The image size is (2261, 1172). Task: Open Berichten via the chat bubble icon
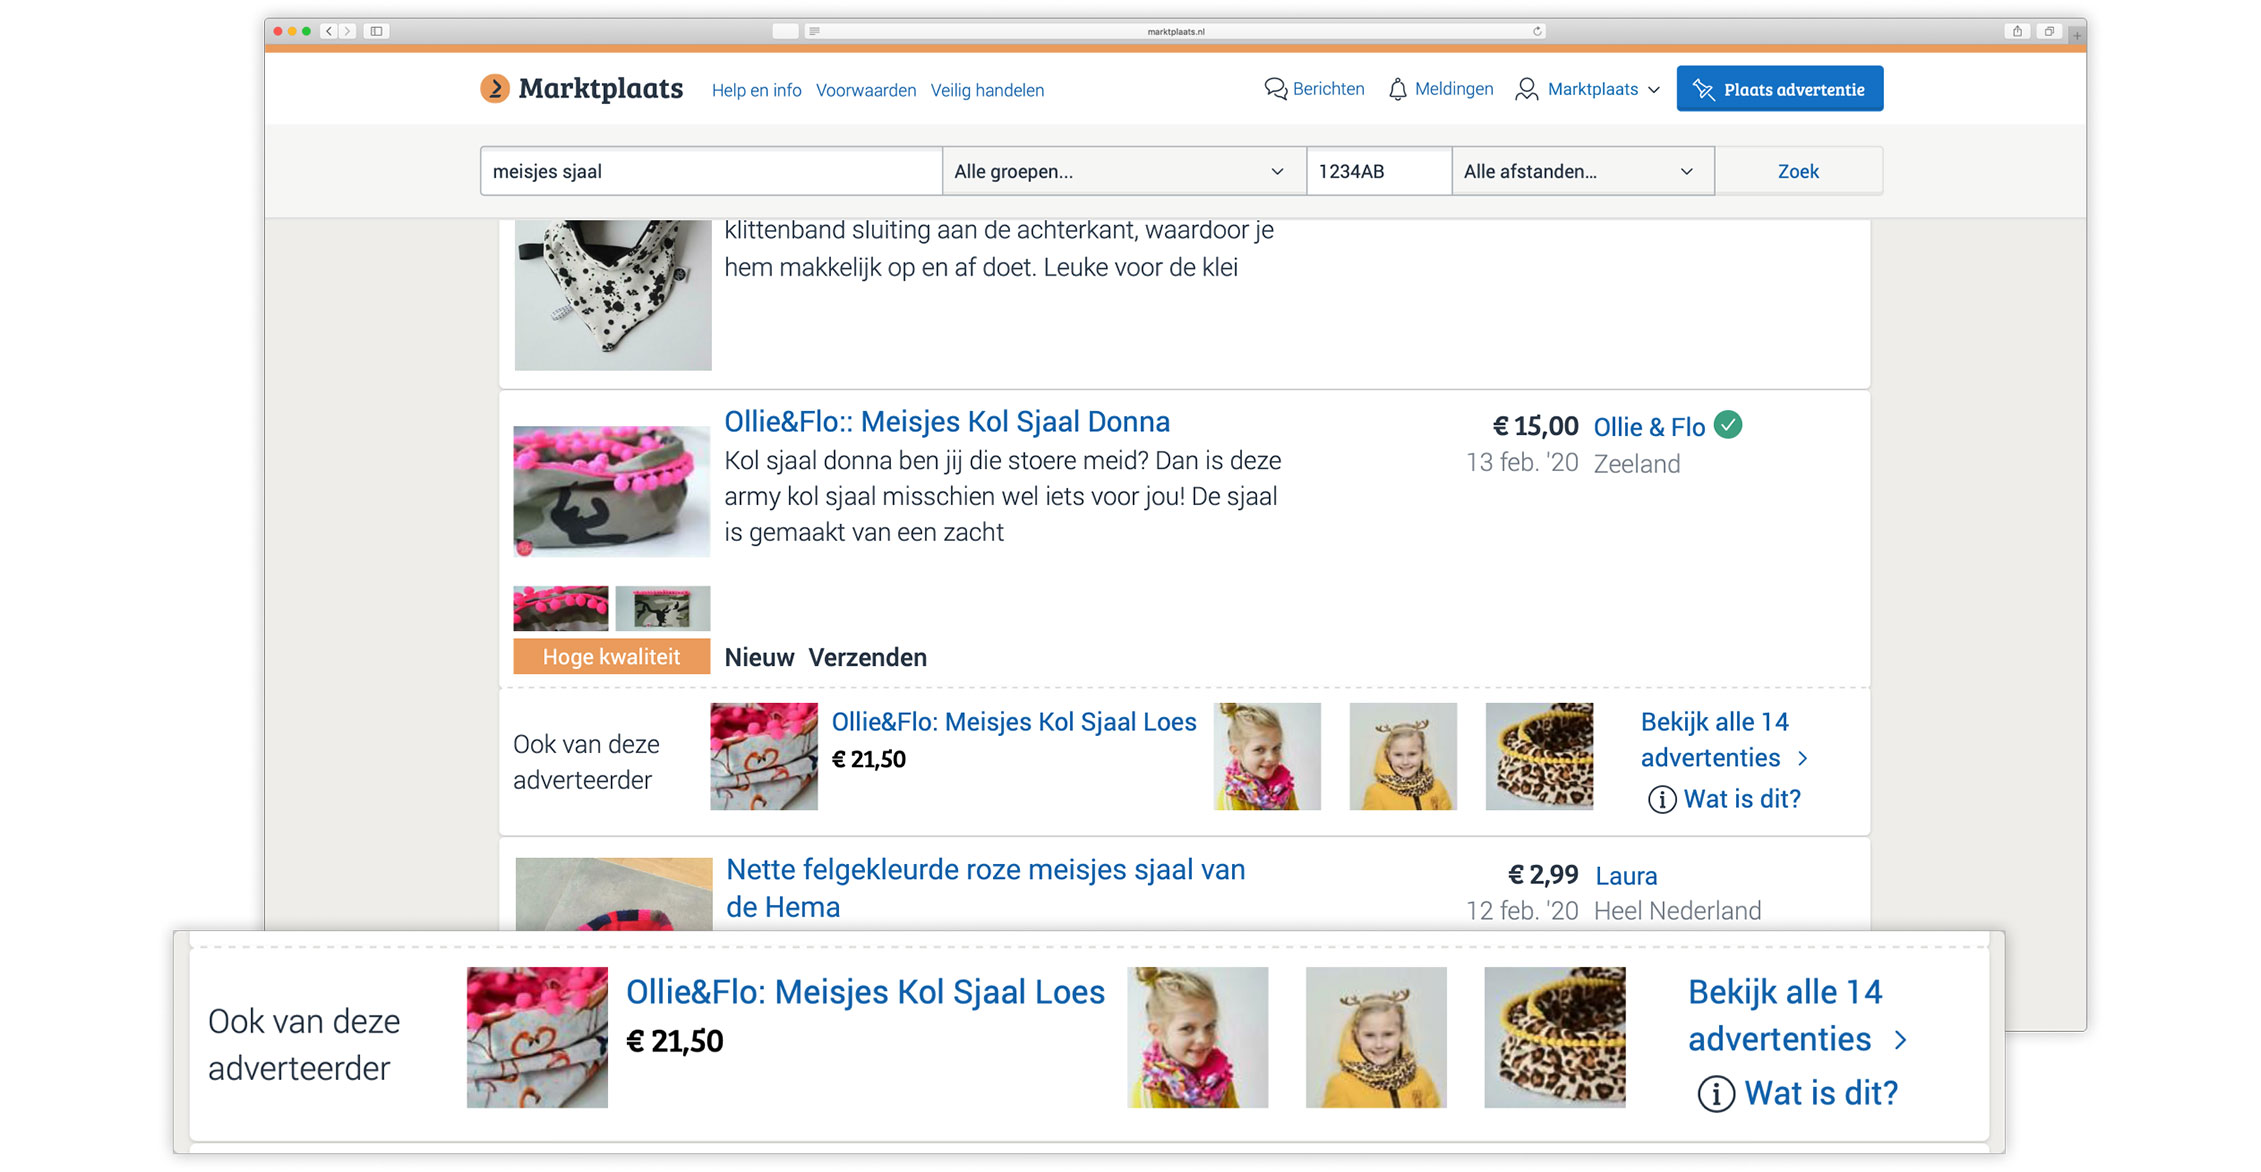(x=1275, y=89)
